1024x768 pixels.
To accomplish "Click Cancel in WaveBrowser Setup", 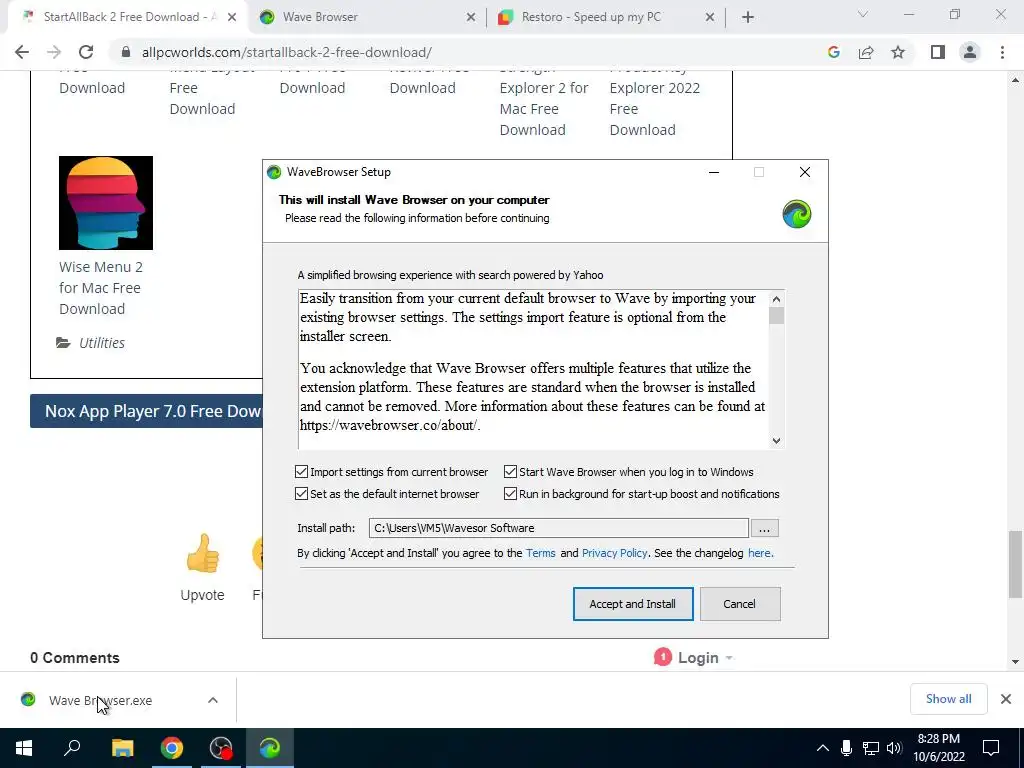I will [740, 604].
